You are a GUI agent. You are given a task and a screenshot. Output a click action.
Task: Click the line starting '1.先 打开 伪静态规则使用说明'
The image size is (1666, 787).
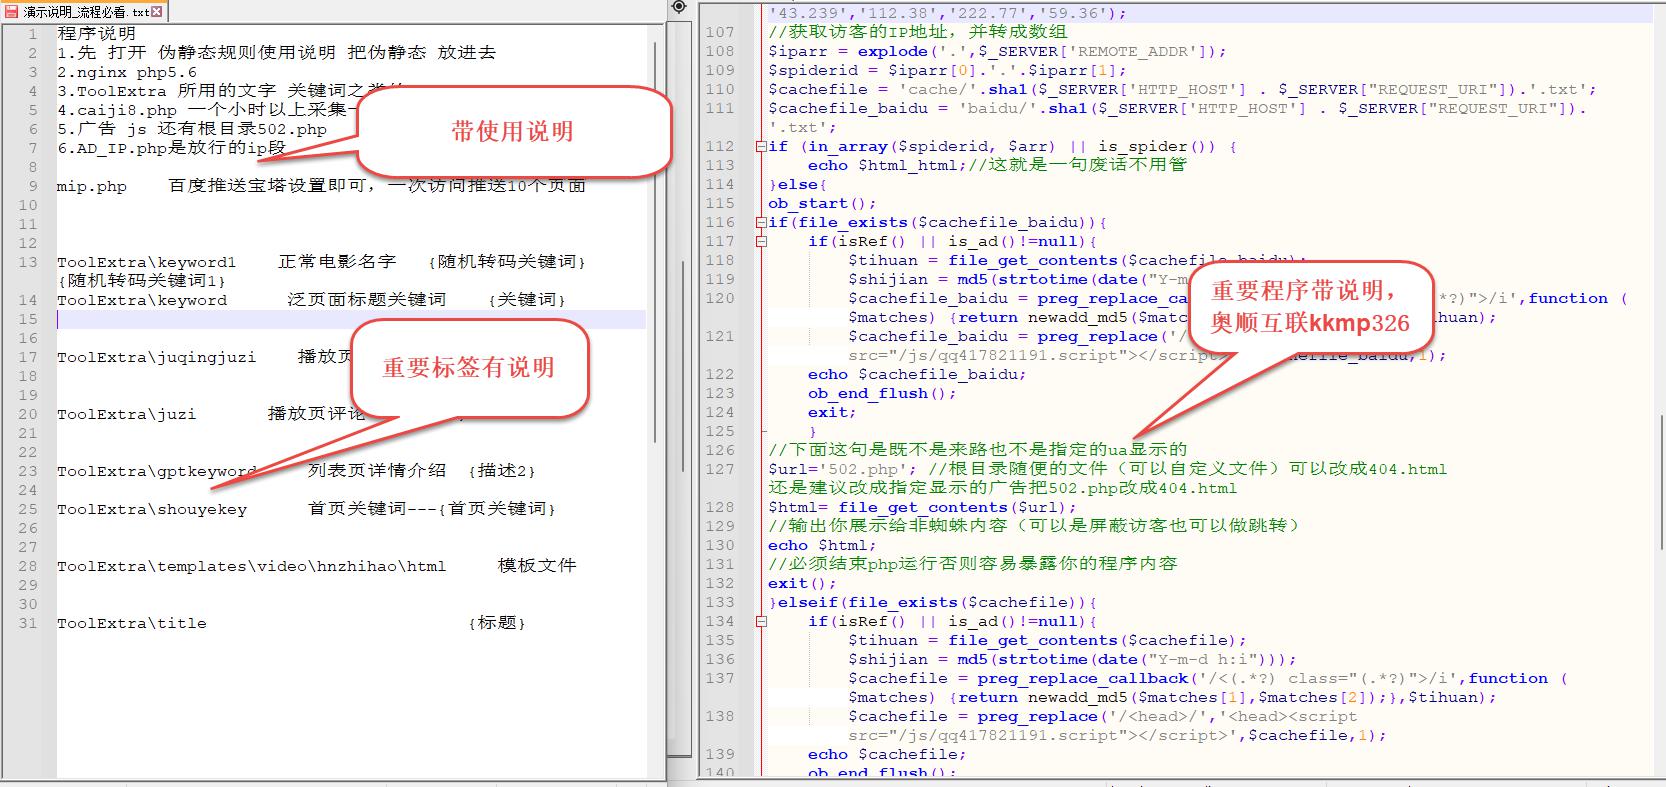tap(276, 53)
